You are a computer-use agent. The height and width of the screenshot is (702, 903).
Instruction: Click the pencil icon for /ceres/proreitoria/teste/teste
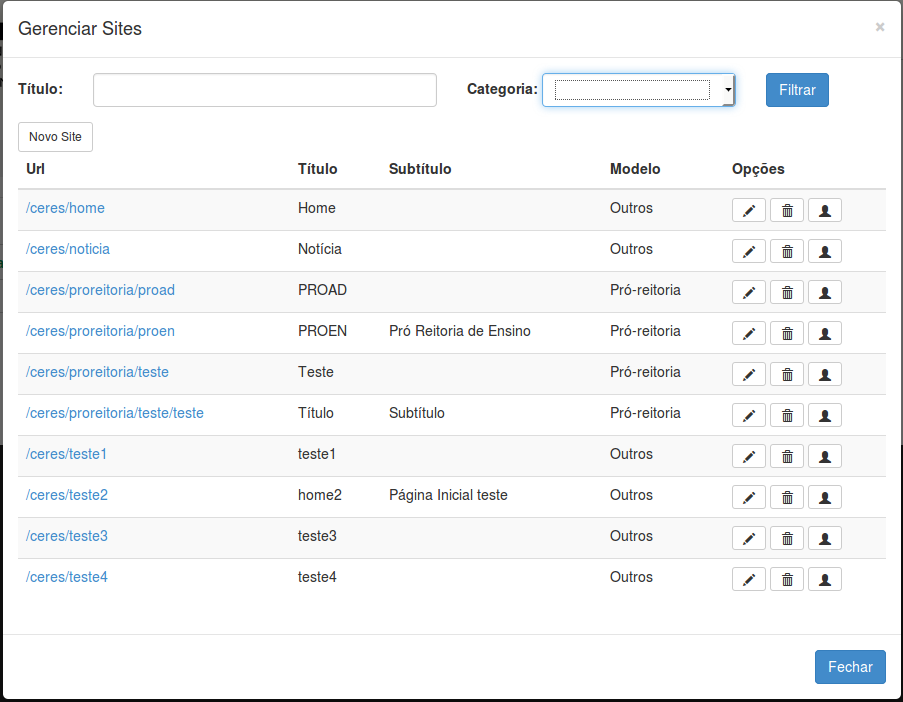tap(749, 415)
